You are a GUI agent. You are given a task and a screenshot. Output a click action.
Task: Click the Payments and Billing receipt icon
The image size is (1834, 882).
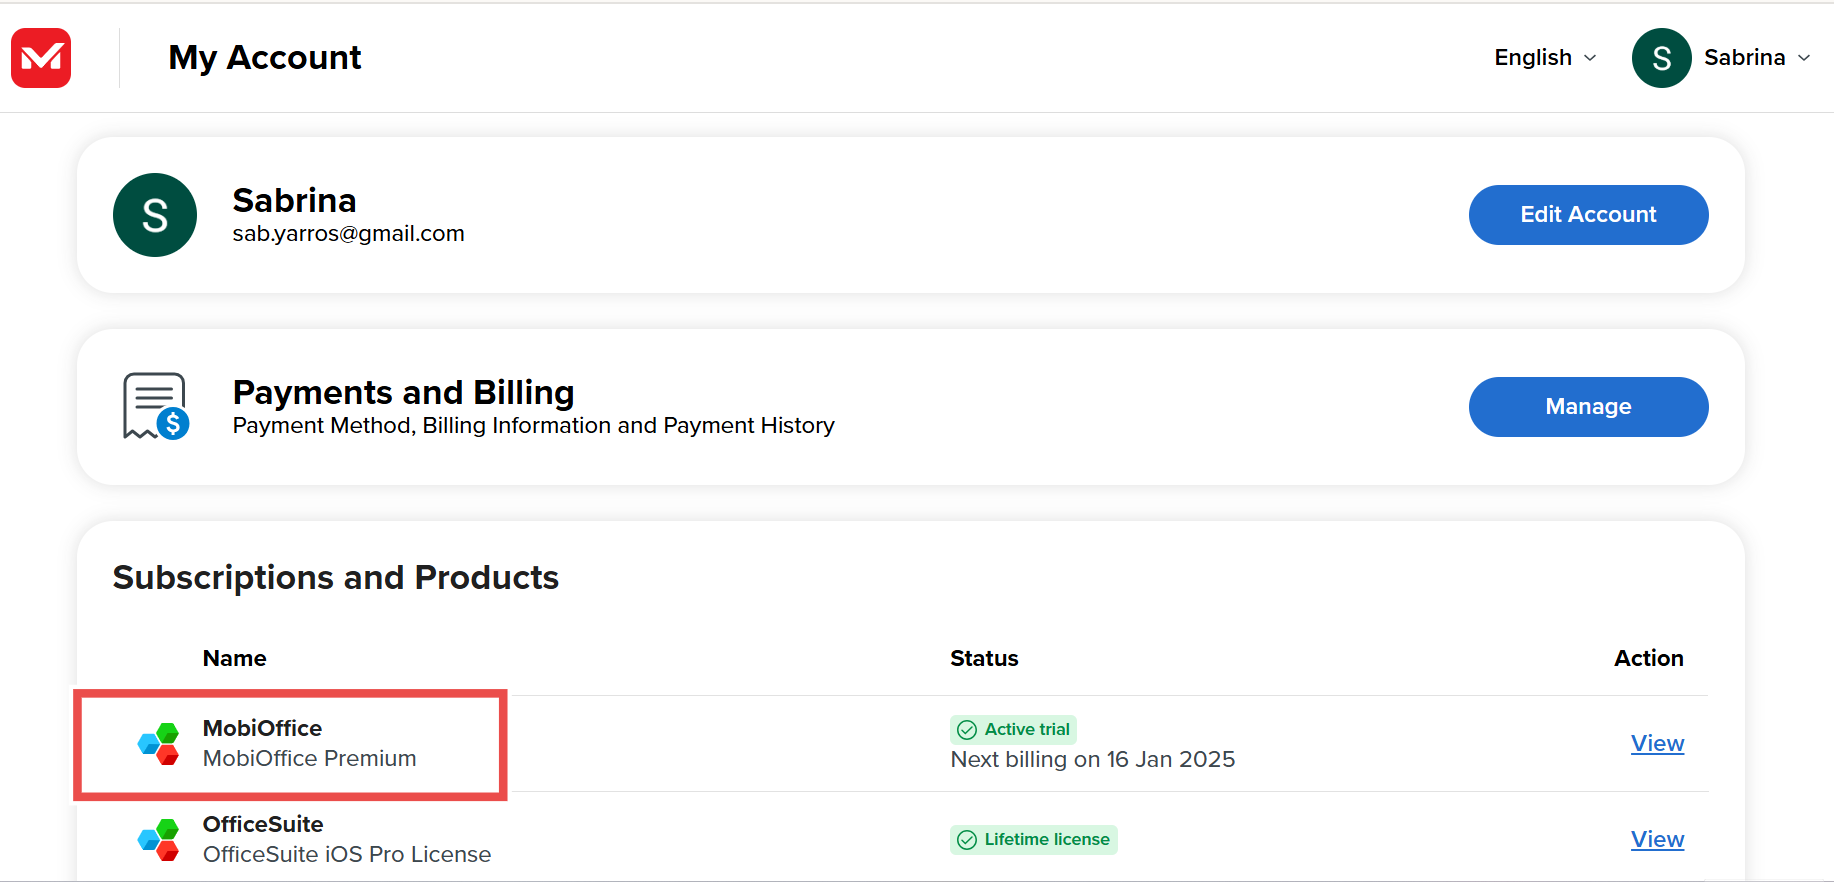coord(156,407)
